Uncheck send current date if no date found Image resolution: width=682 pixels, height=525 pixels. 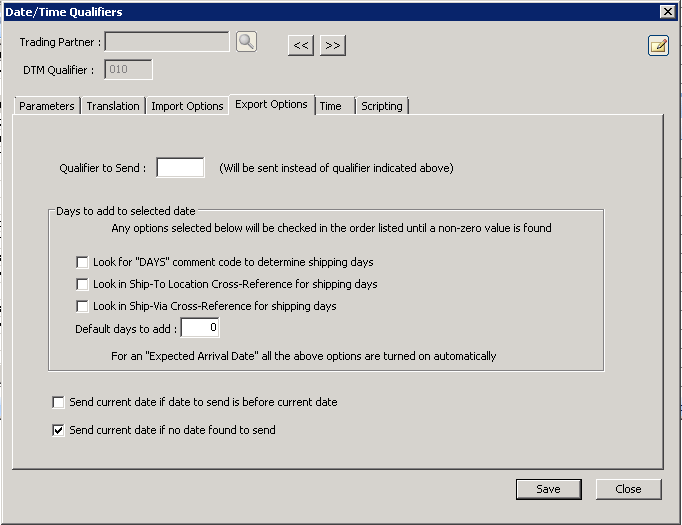(x=59, y=430)
